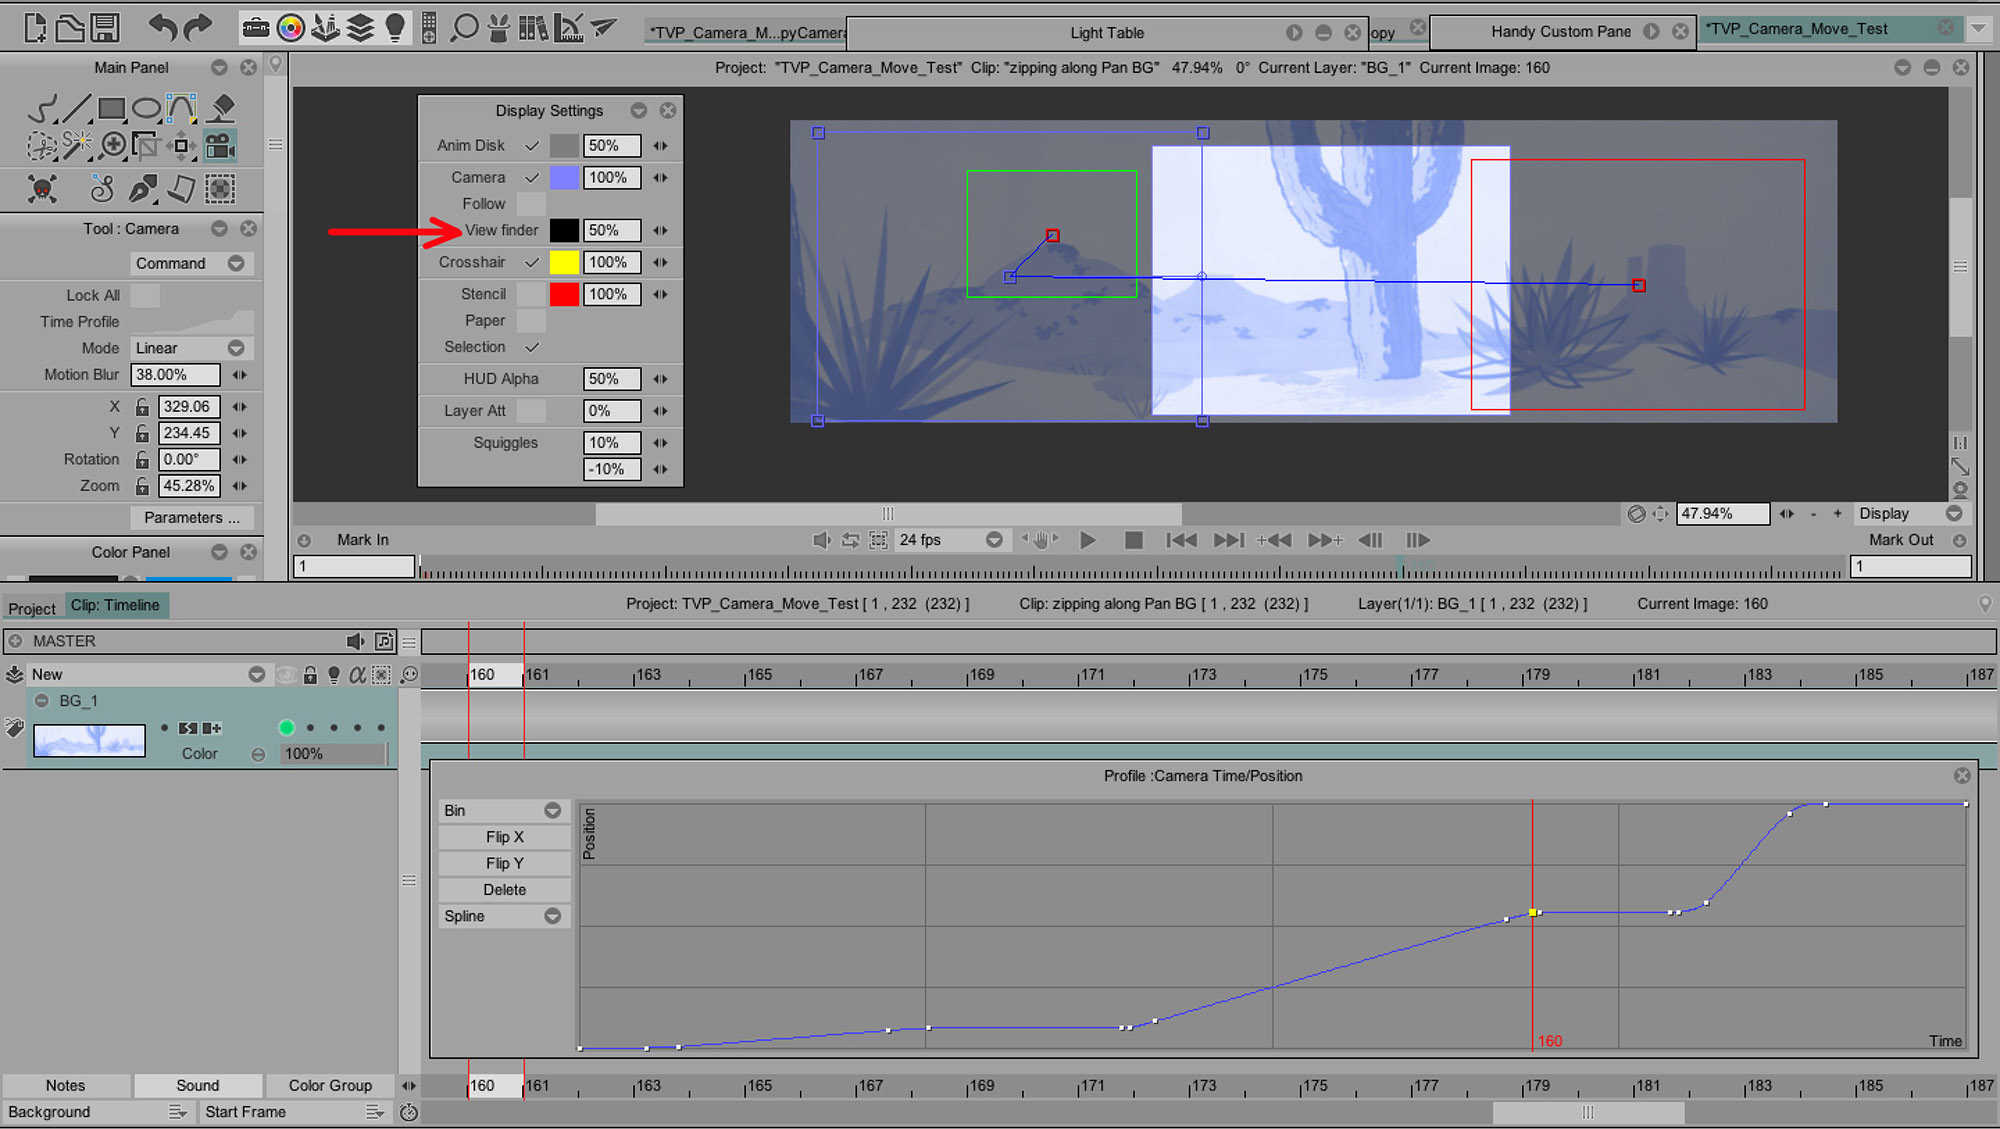Screen dimensions: 2000x1129
Task: Toggle the light table bulb icon in top toolbar
Action: (x=396, y=28)
